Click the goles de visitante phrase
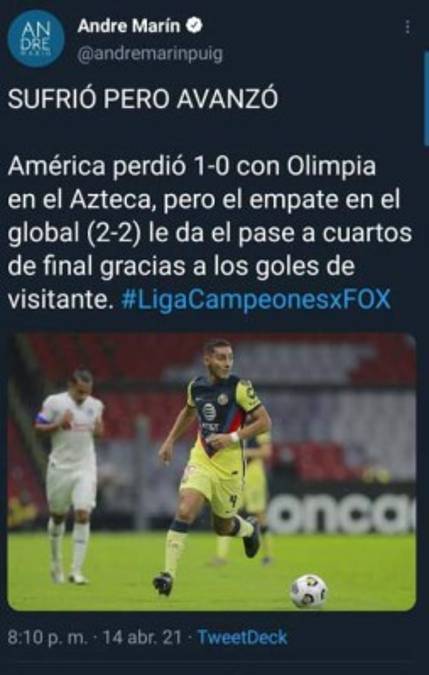429x675 pixels. [181, 283]
